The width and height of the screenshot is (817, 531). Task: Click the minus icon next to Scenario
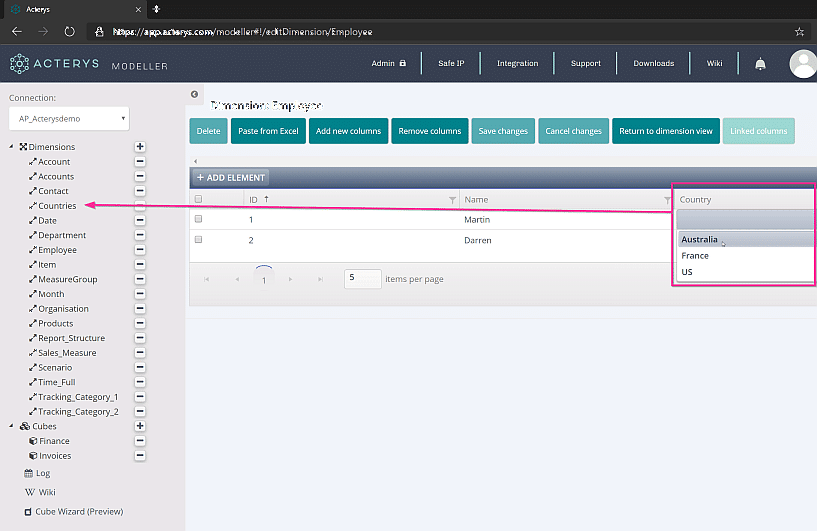point(140,367)
